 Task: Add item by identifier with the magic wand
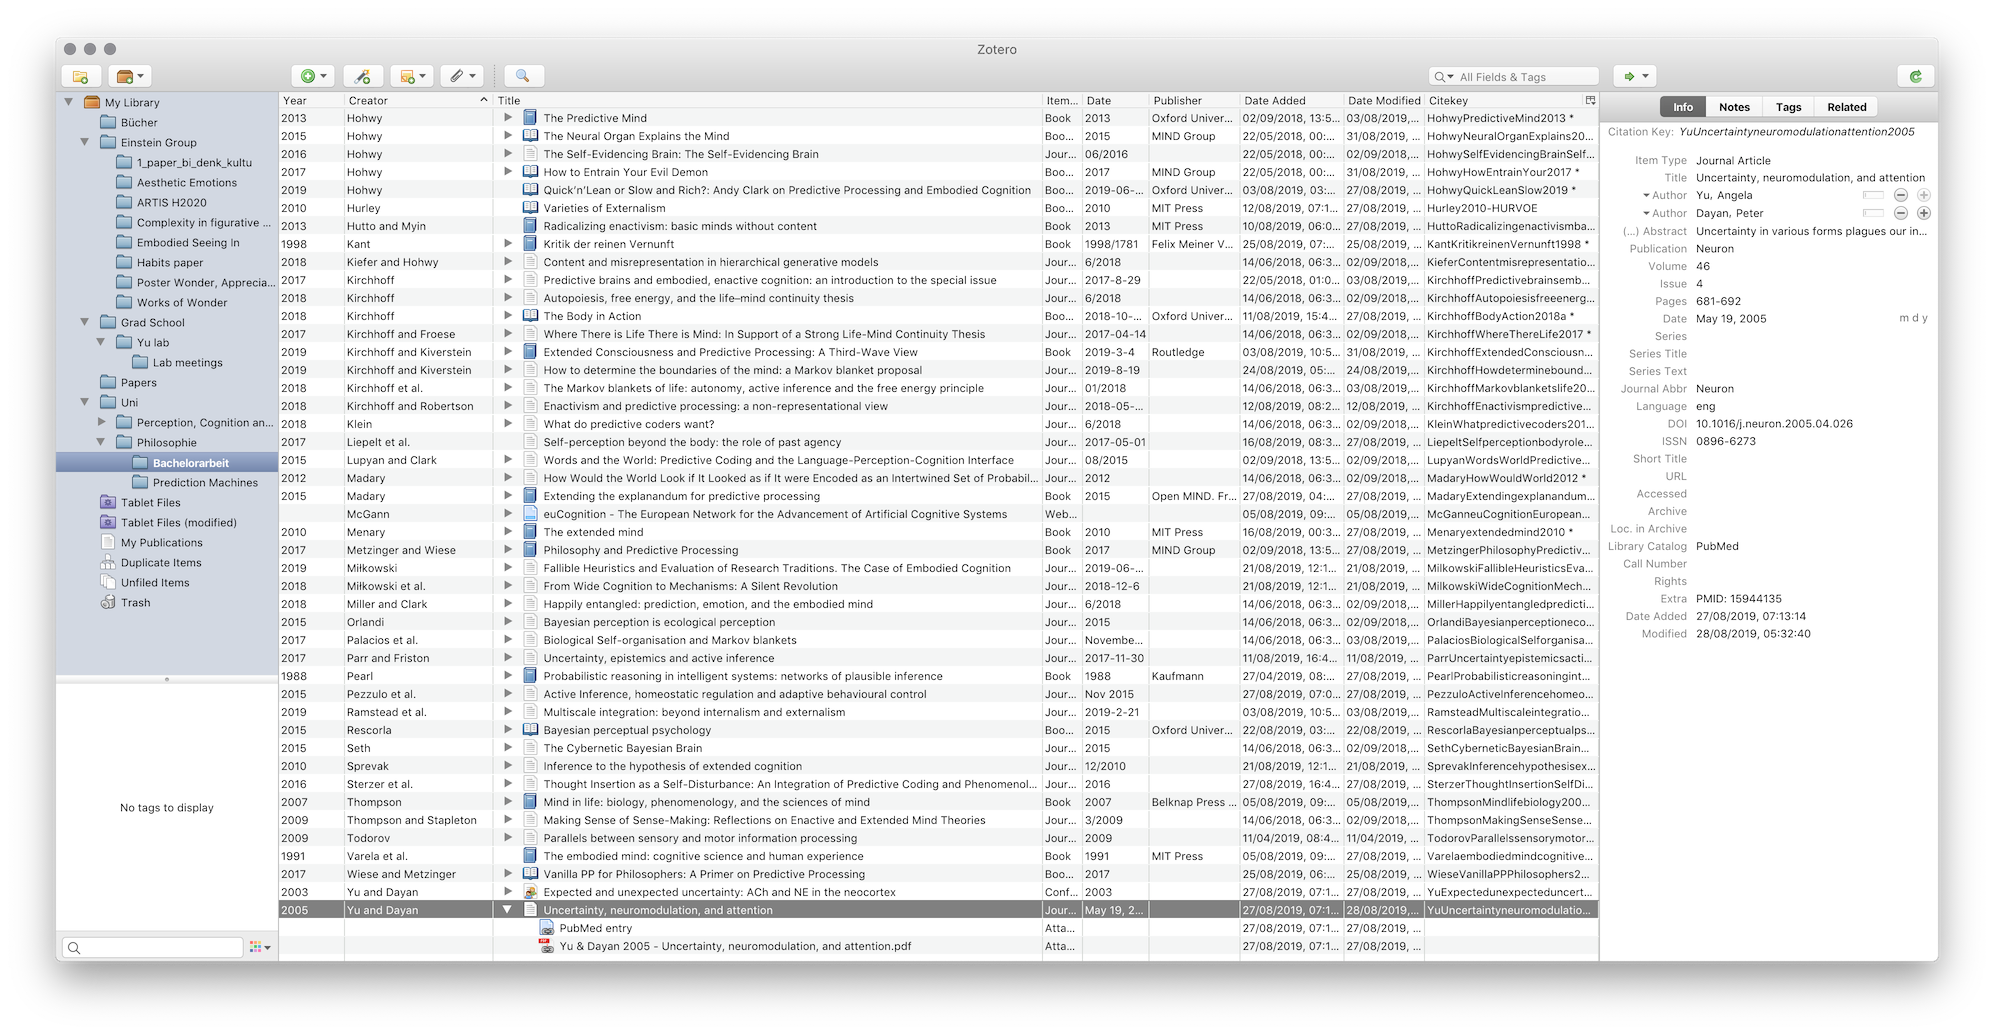click(x=363, y=76)
